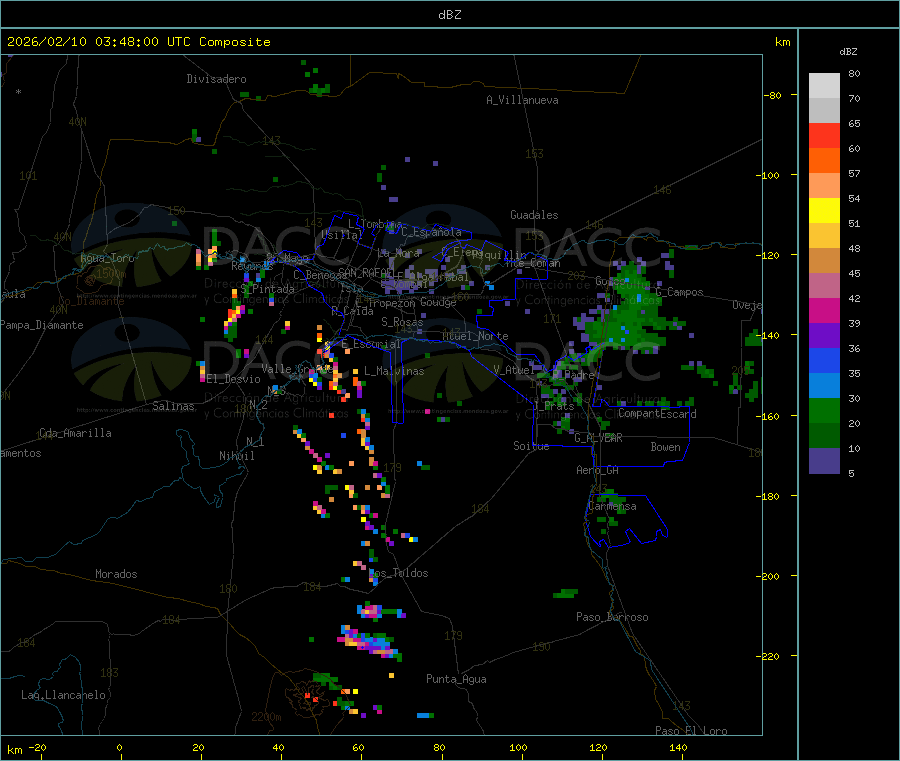Click the white 80 dBZ legend swatch
The width and height of the screenshot is (900, 761).
click(x=824, y=86)
